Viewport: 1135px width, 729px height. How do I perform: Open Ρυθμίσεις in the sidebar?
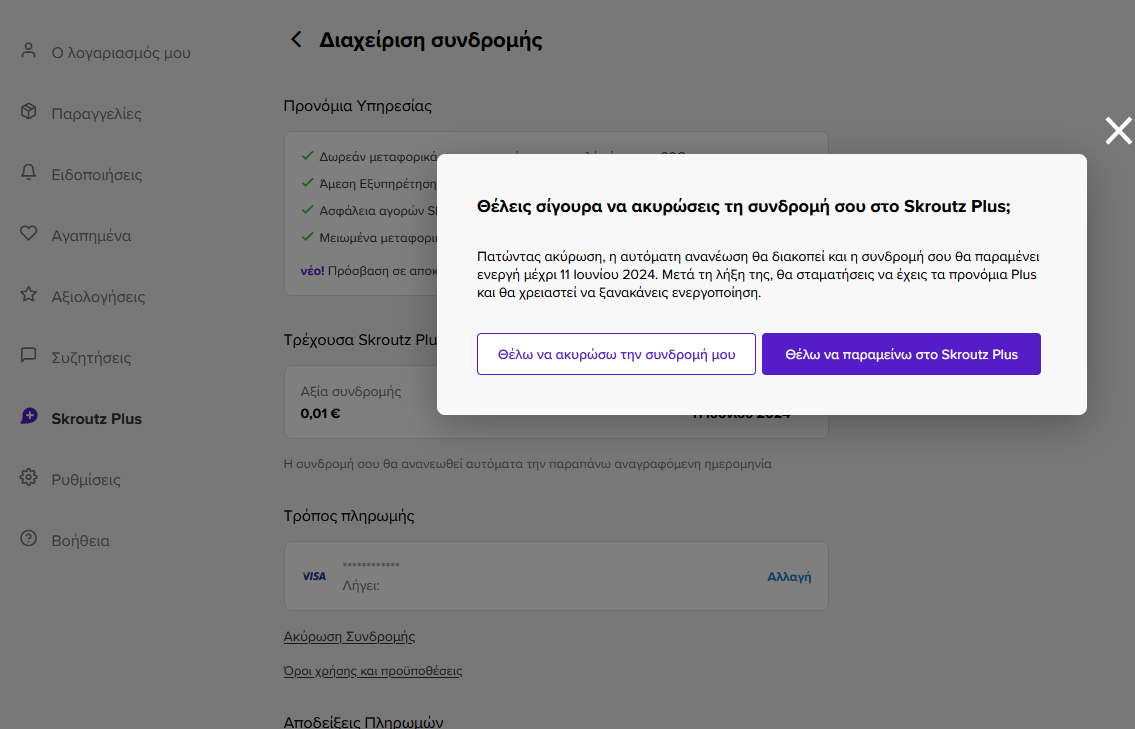coord(86,479)
